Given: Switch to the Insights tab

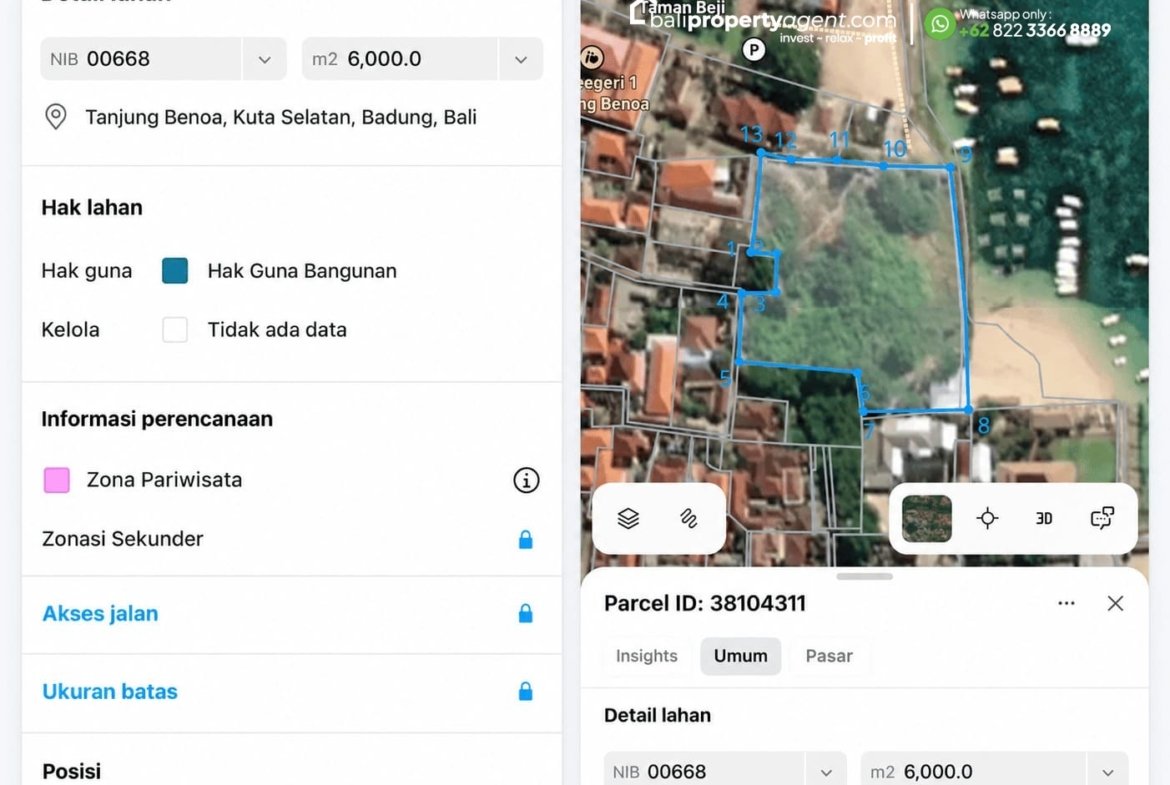Looking at the screenshot, I should click(x=647, y=656).
